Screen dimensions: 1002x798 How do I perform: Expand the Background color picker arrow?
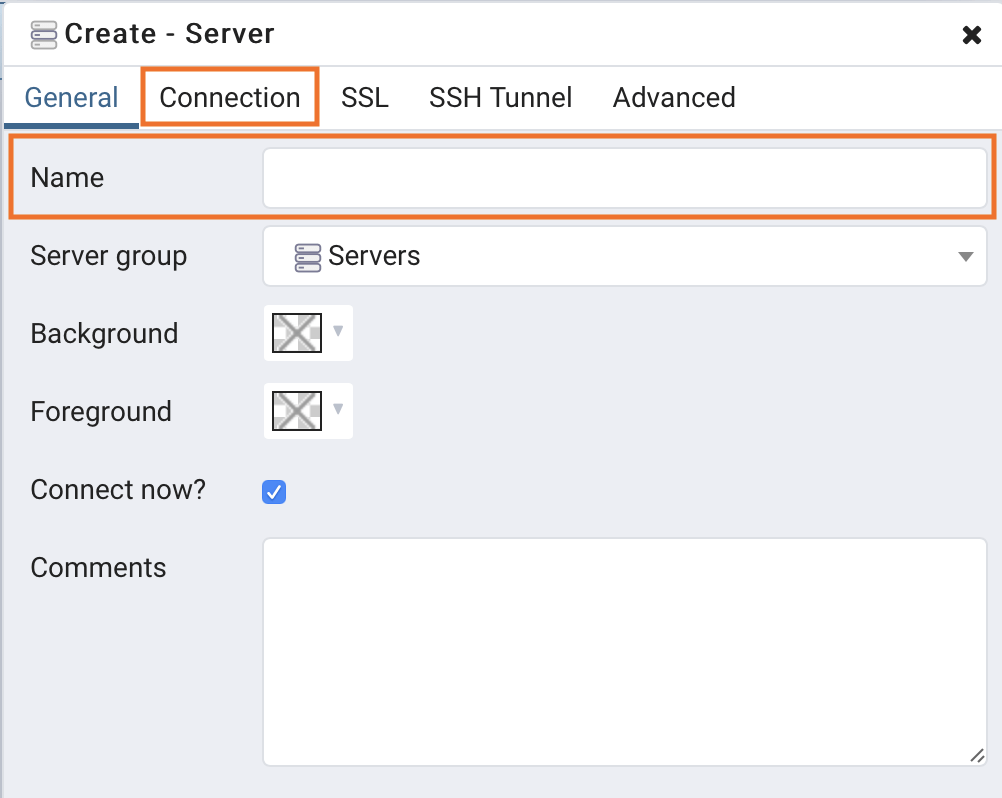pyautogui.click(x=338, y=331)
